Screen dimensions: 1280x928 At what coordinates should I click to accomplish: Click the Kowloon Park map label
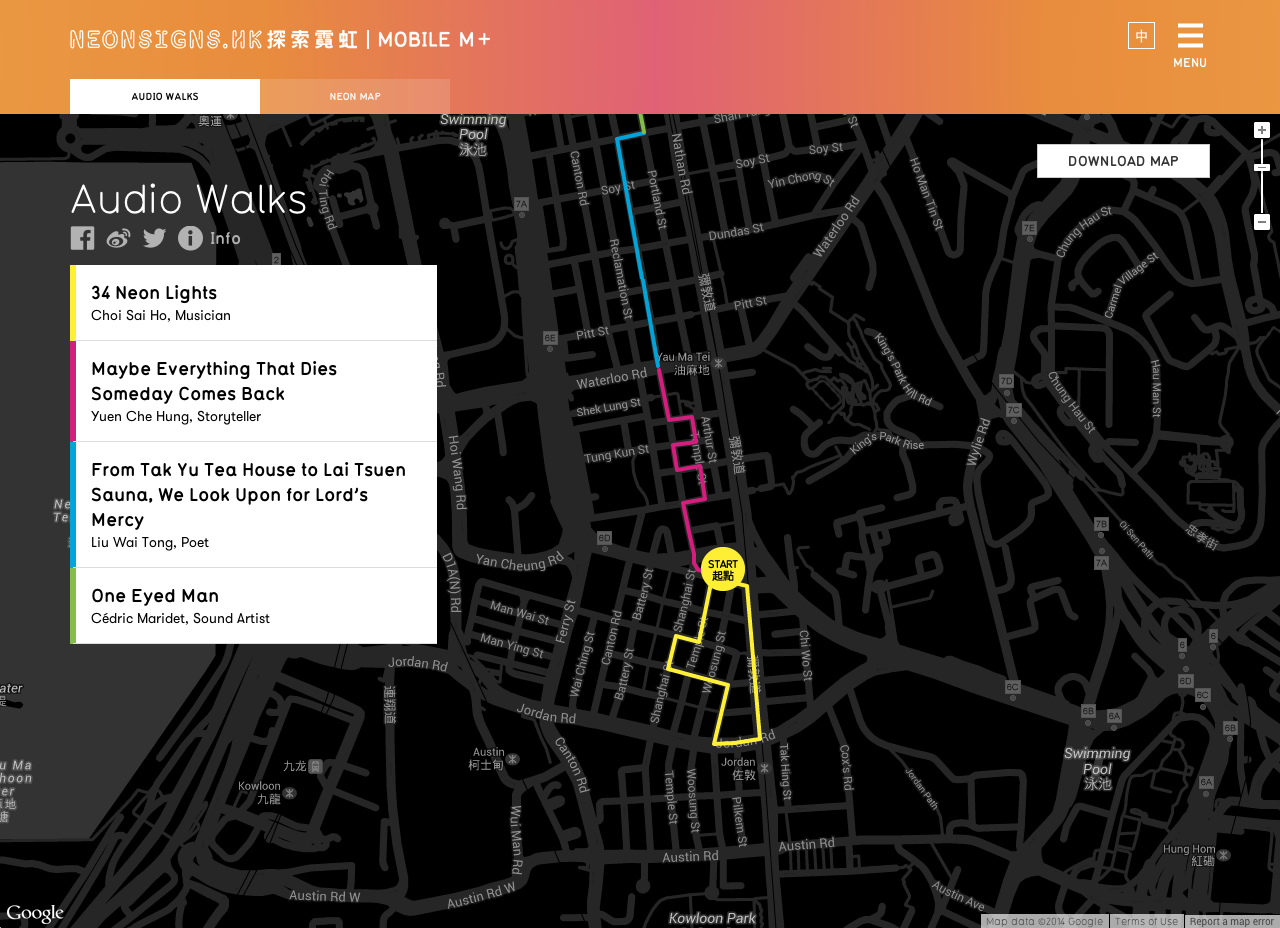712,918
